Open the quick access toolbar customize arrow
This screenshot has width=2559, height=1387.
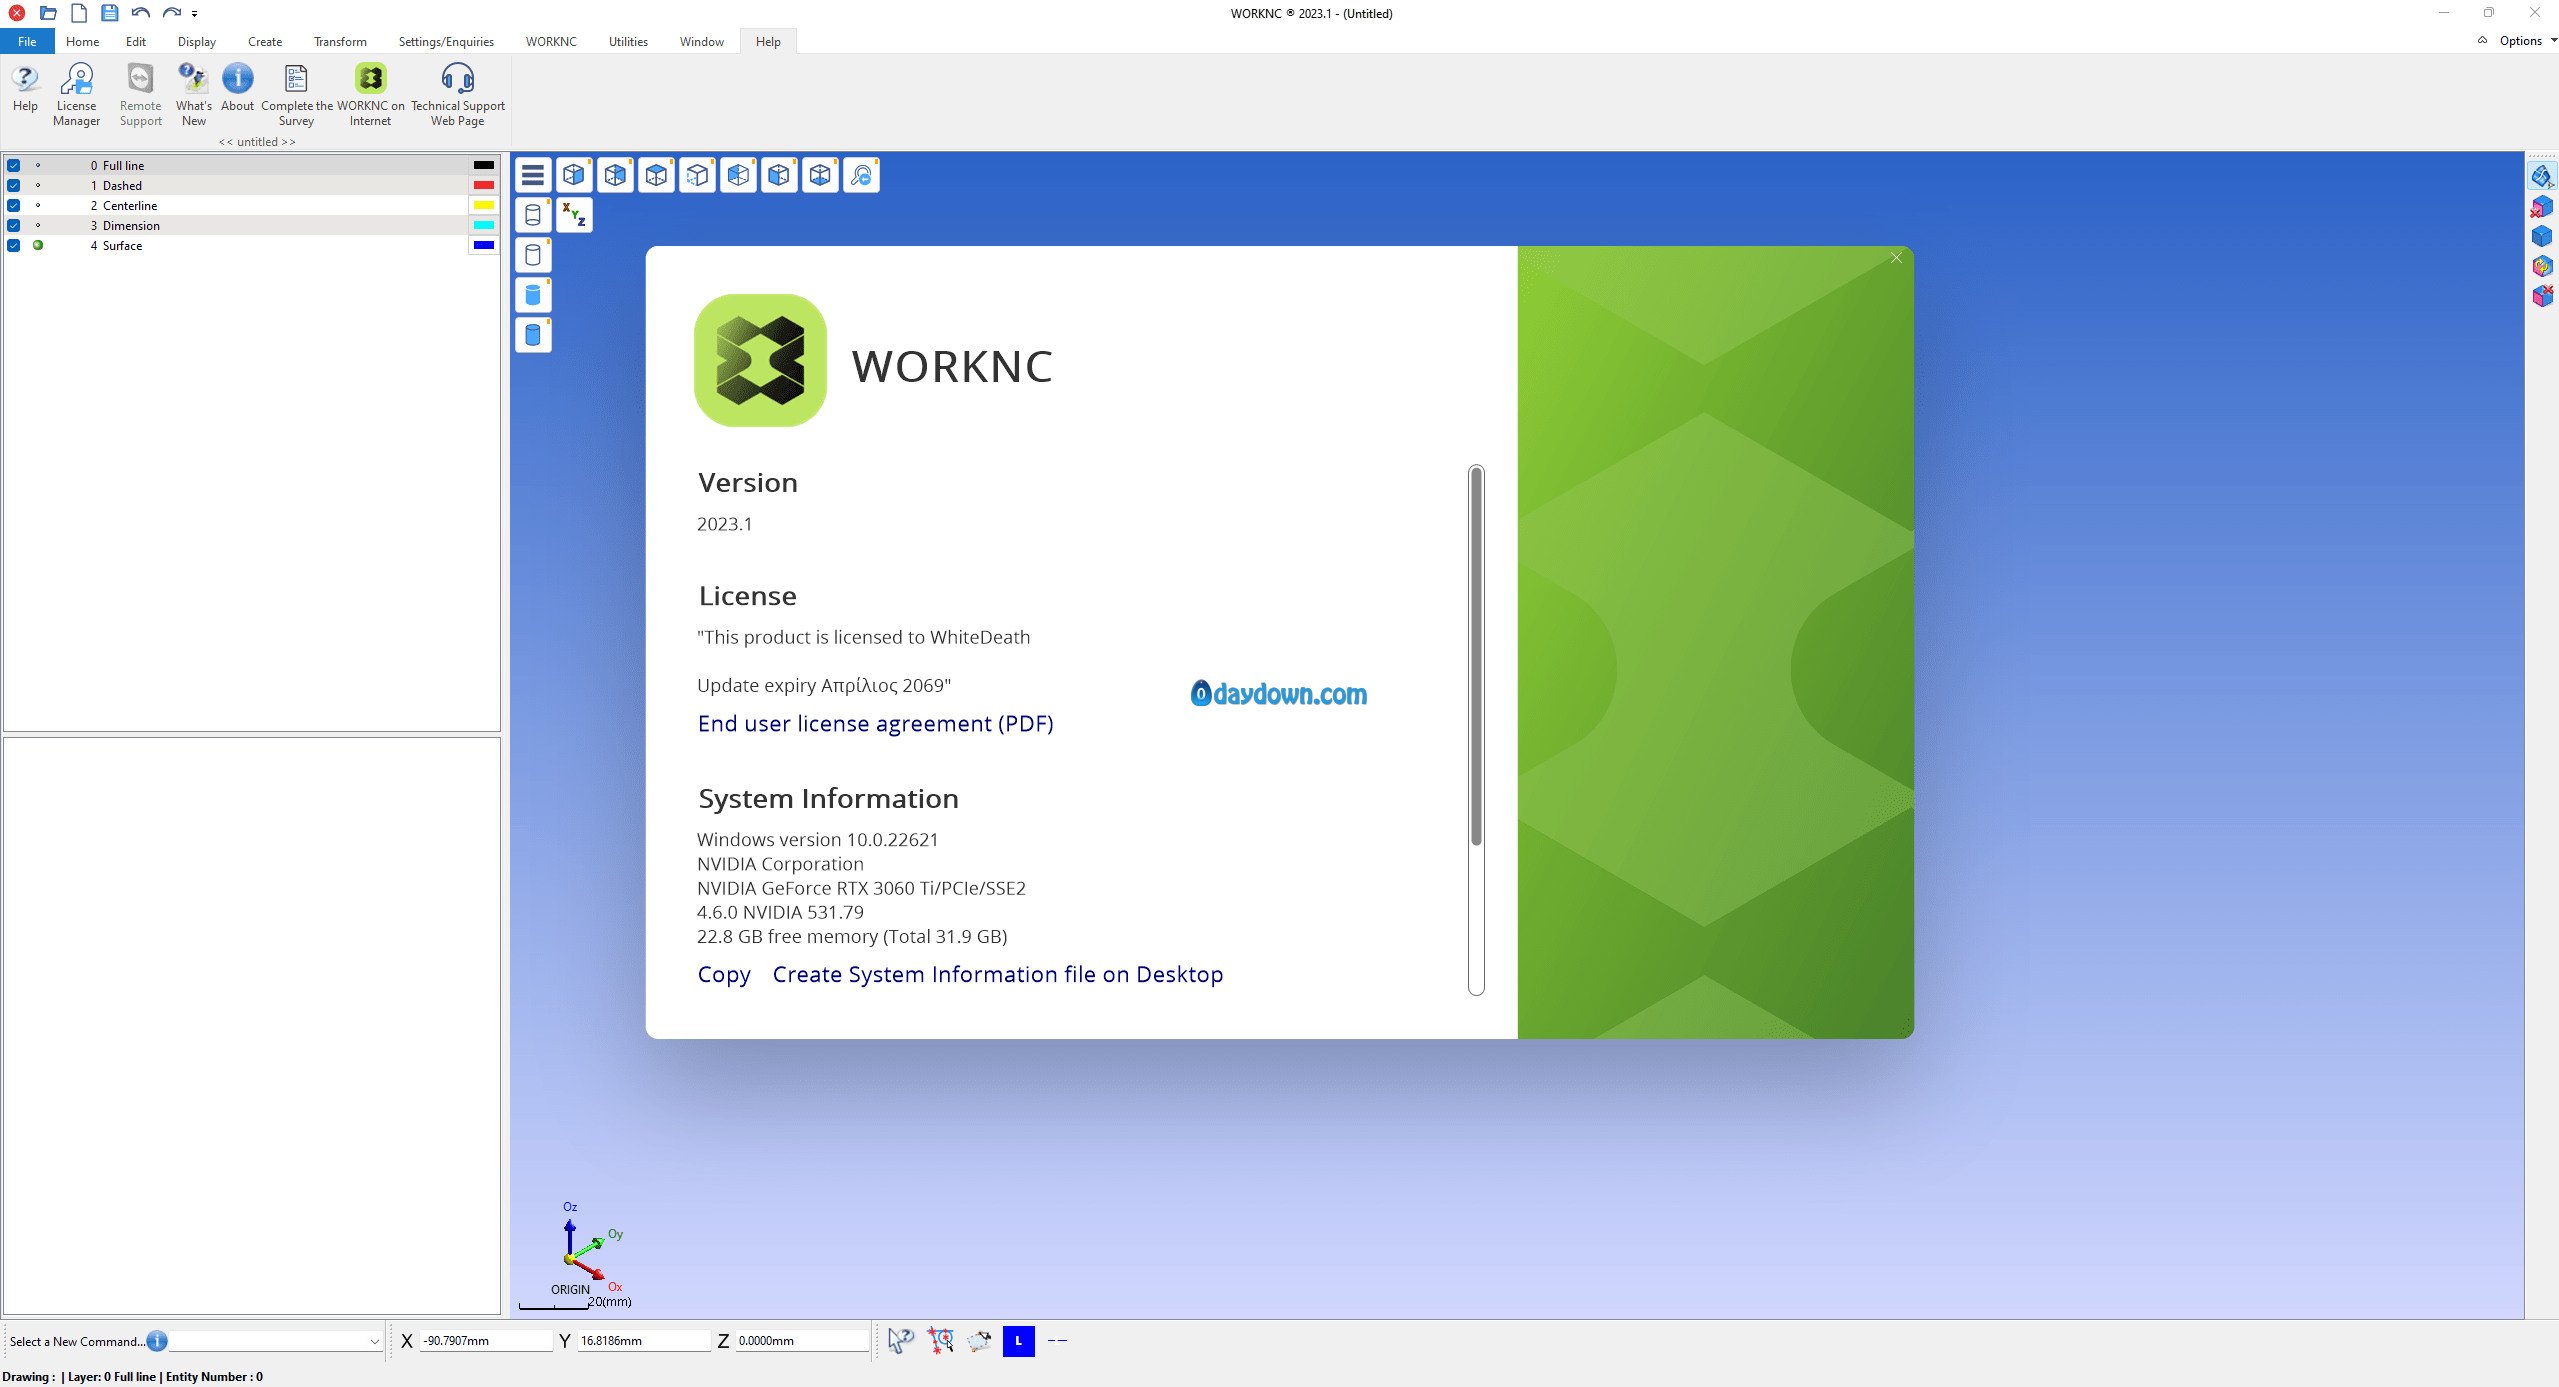click(195, 14)
